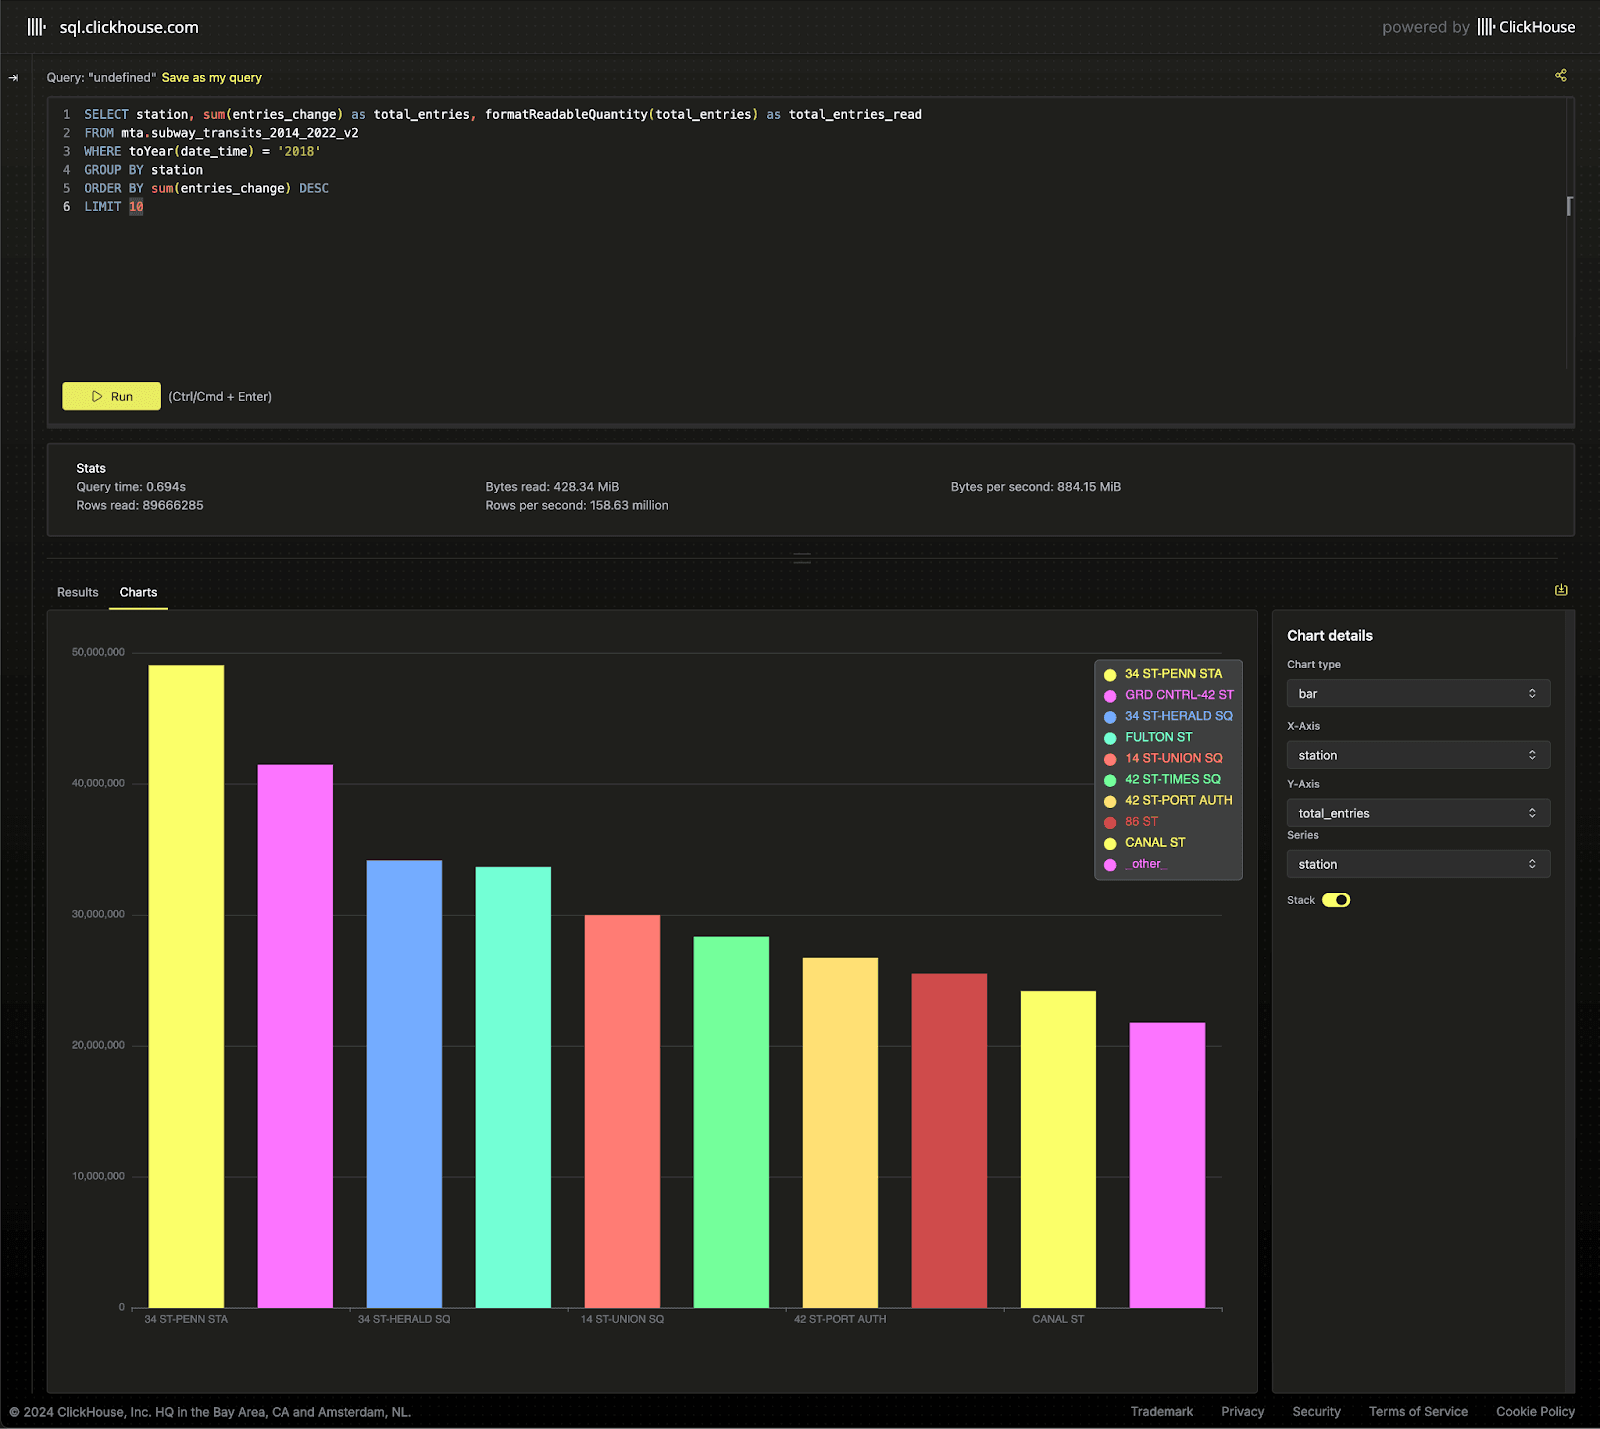Click the sql.clickhouse.com logo icon
Viewport: 1600px width, 1429px height.
point(36,27)
